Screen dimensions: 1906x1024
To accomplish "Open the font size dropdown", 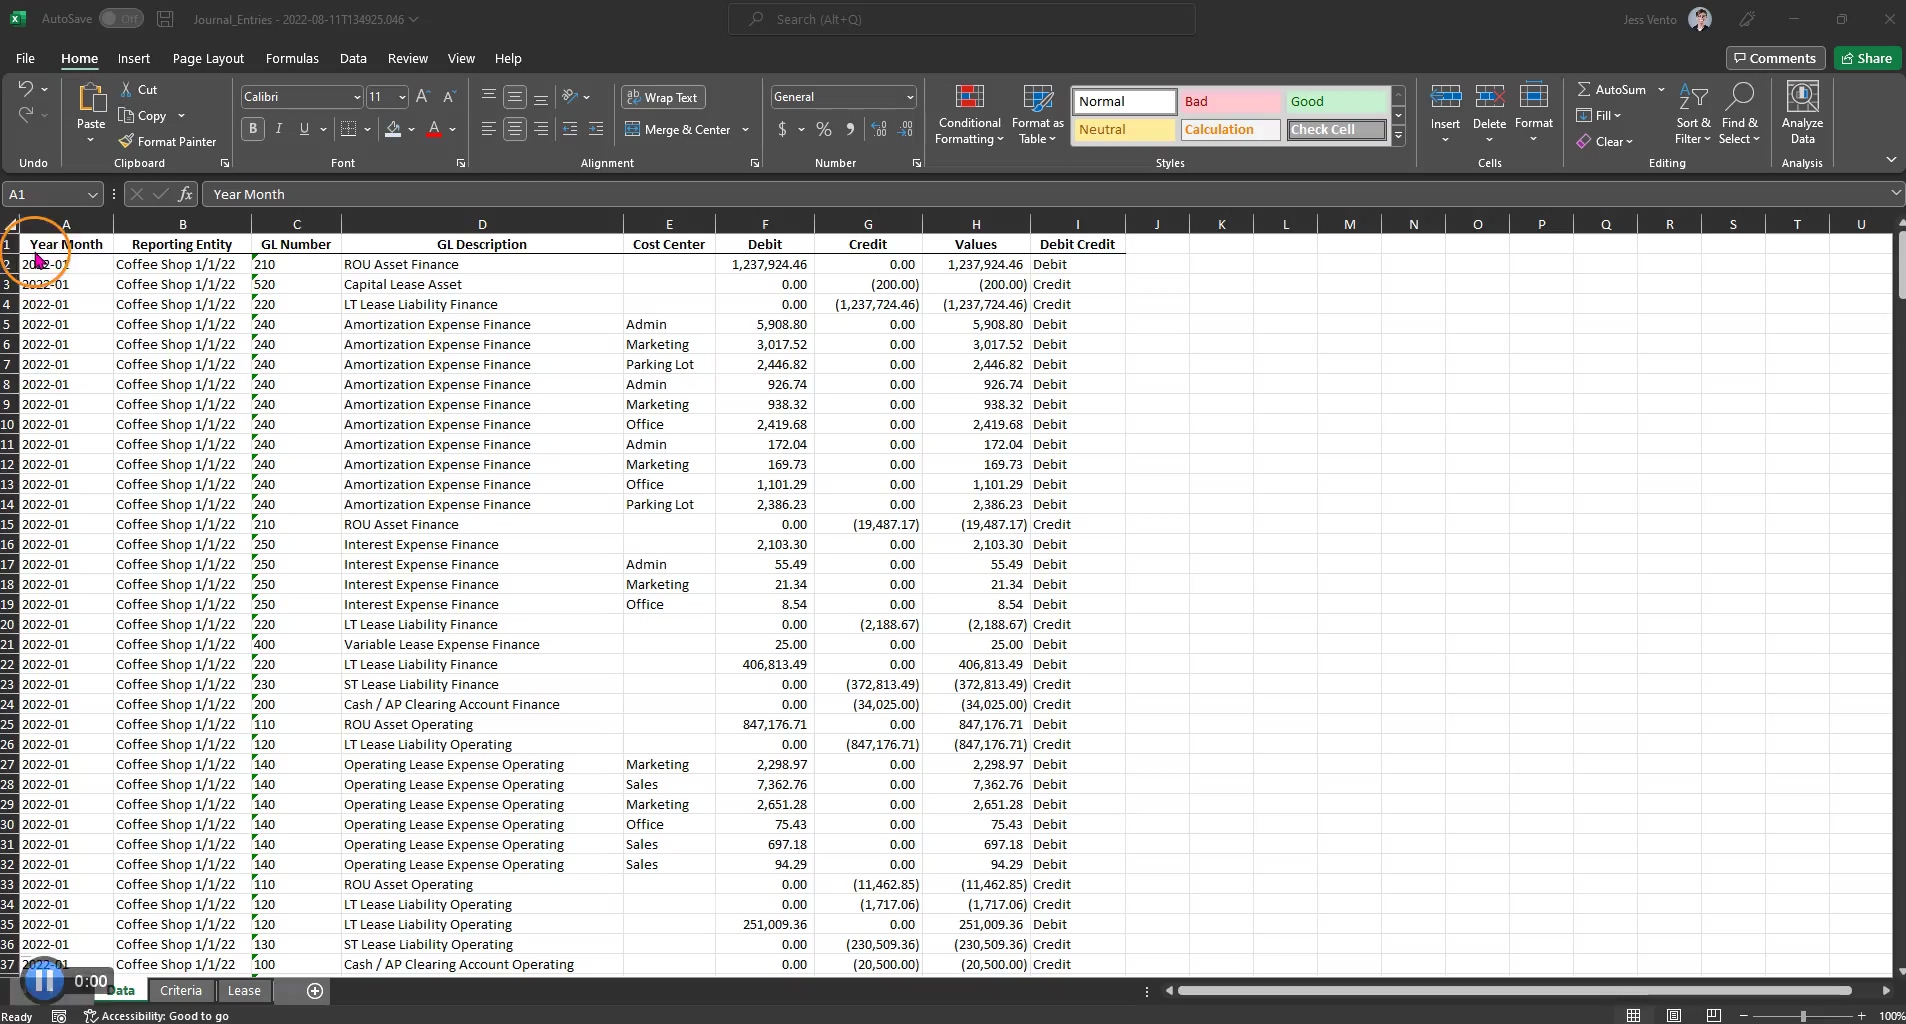I will click(402, 97).
